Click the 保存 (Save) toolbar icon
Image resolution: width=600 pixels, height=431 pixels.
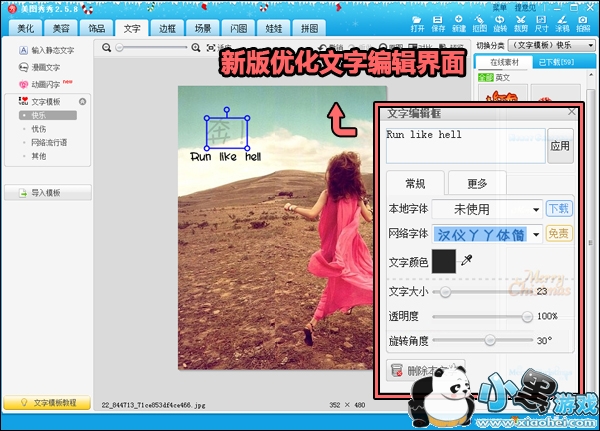coord(437,23)
